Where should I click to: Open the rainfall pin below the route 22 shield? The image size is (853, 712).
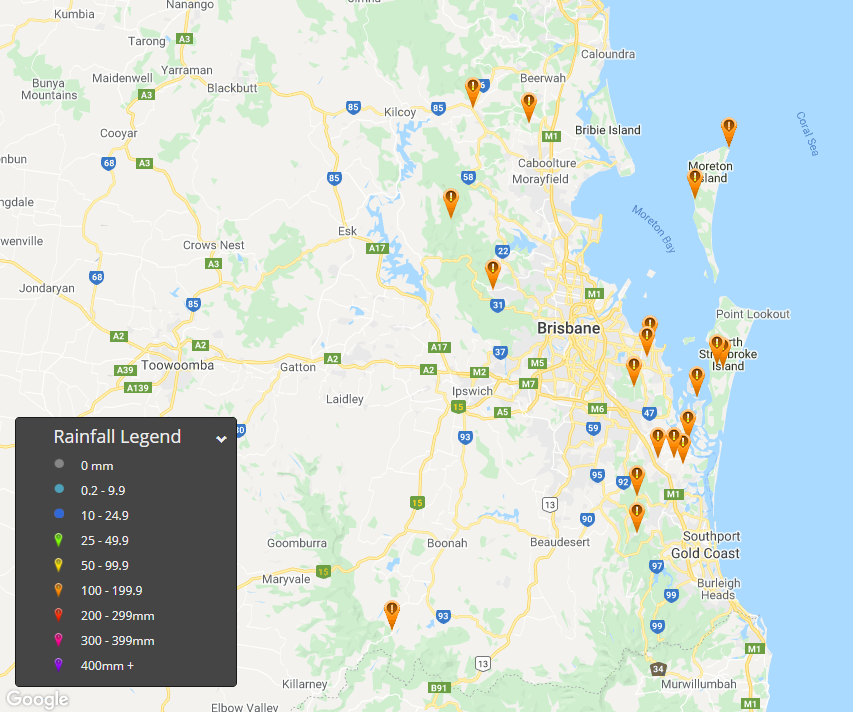[493, 274]
